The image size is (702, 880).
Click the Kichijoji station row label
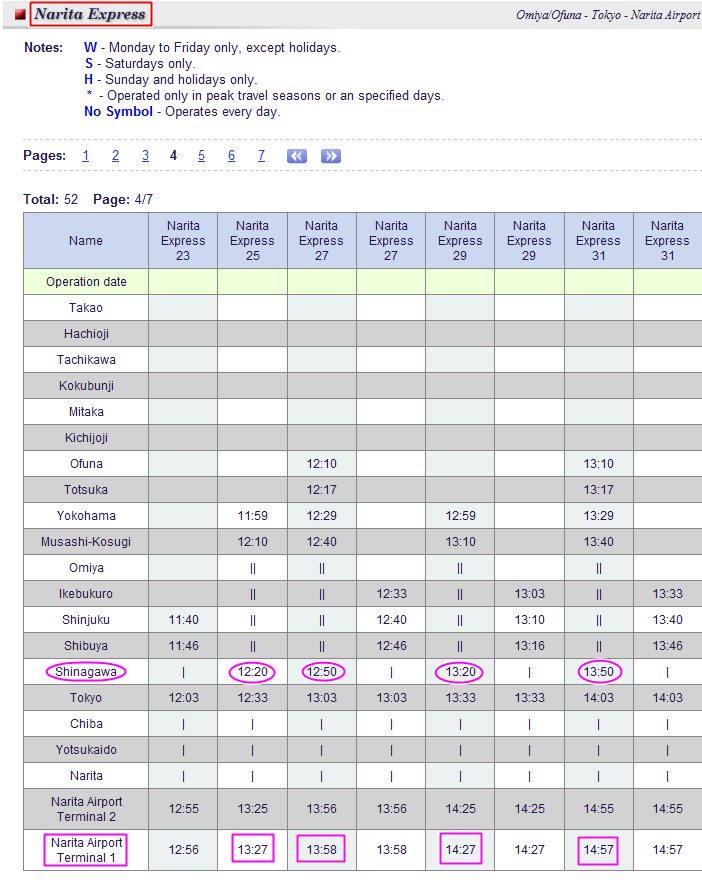pyautogui.click(x=86, y=438)
